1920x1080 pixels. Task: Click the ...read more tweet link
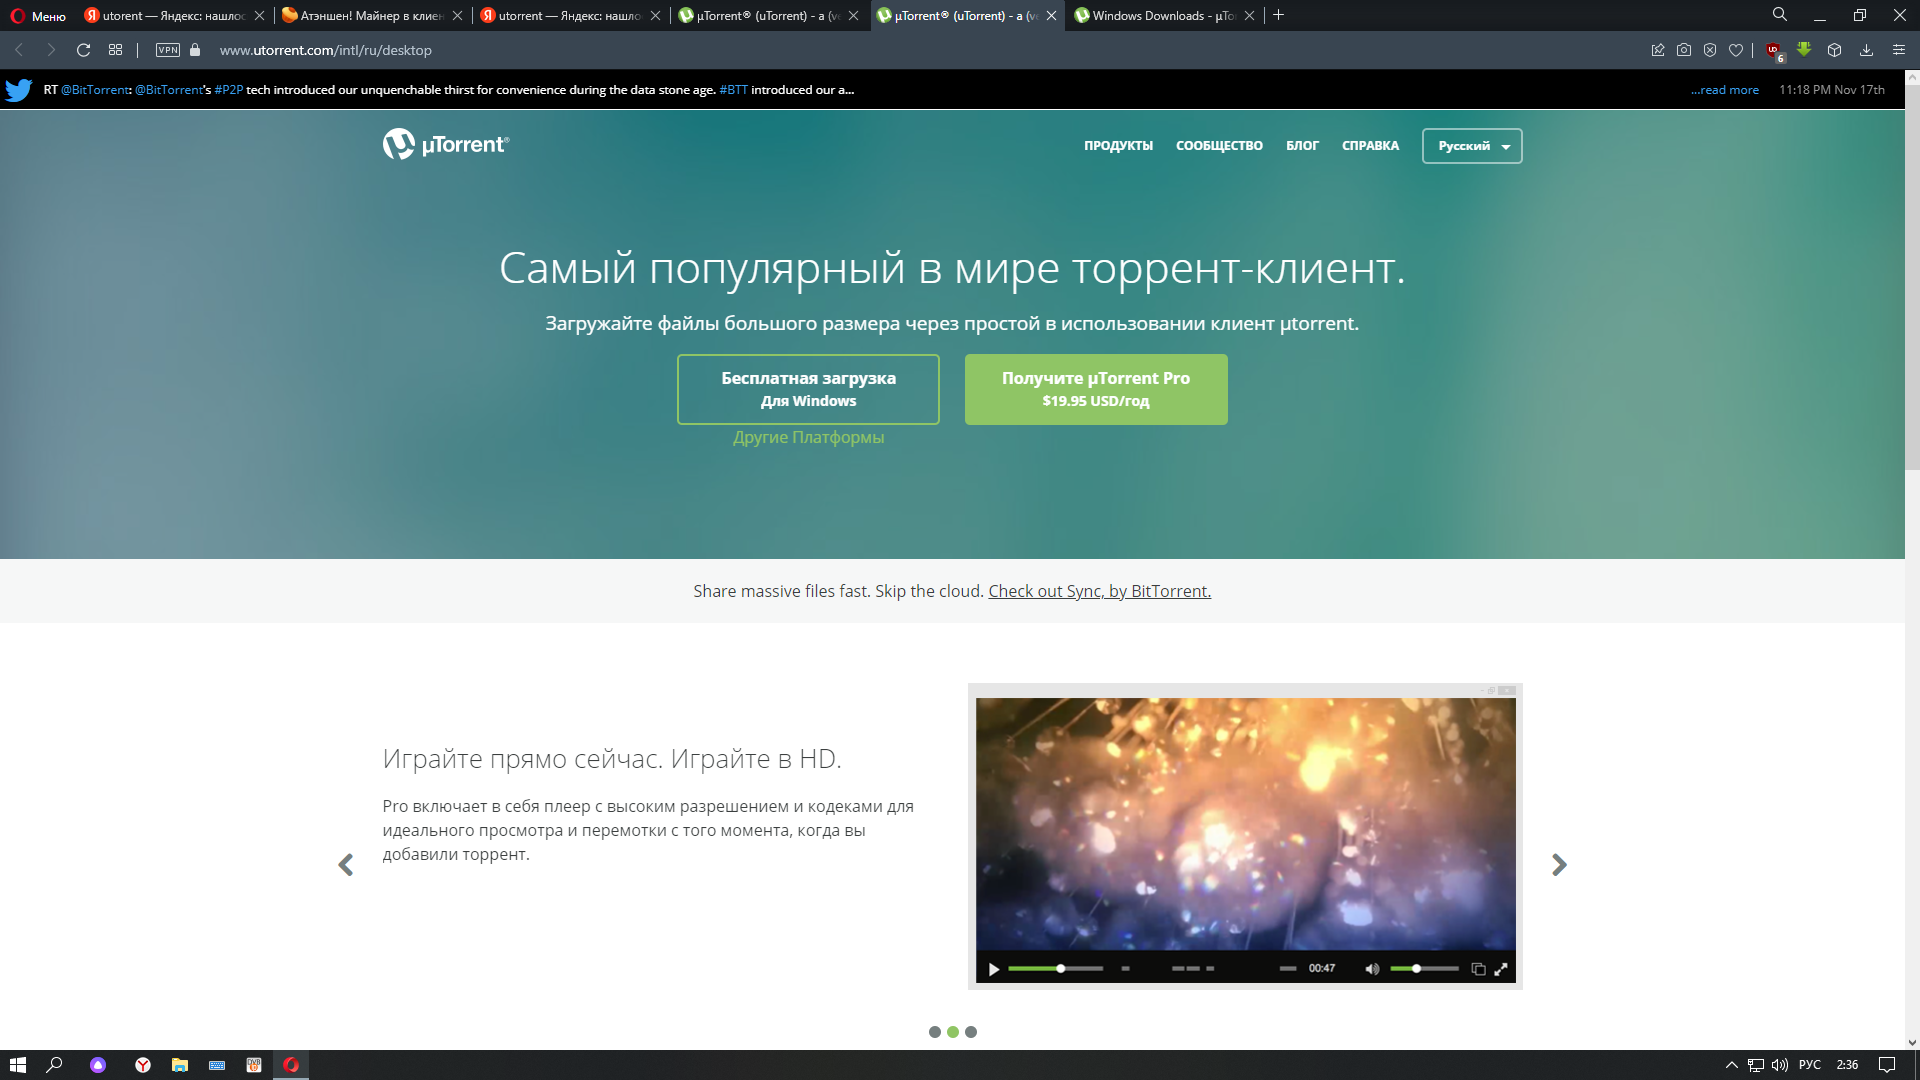(x=1725, y=90)
